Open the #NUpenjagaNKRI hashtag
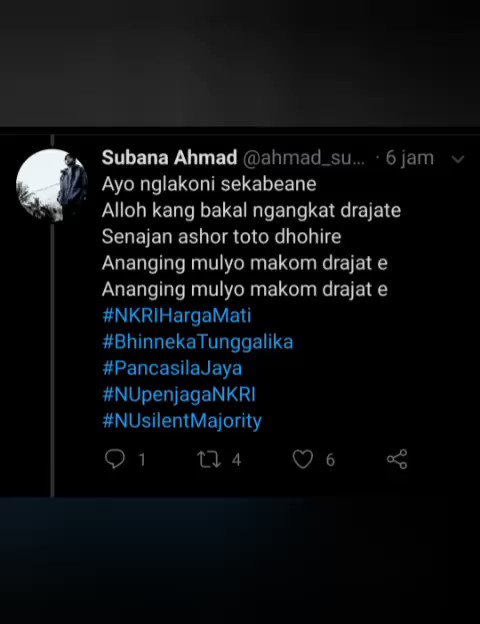The height and width of the screenshot is (624, 480). (x=179, y=395)
